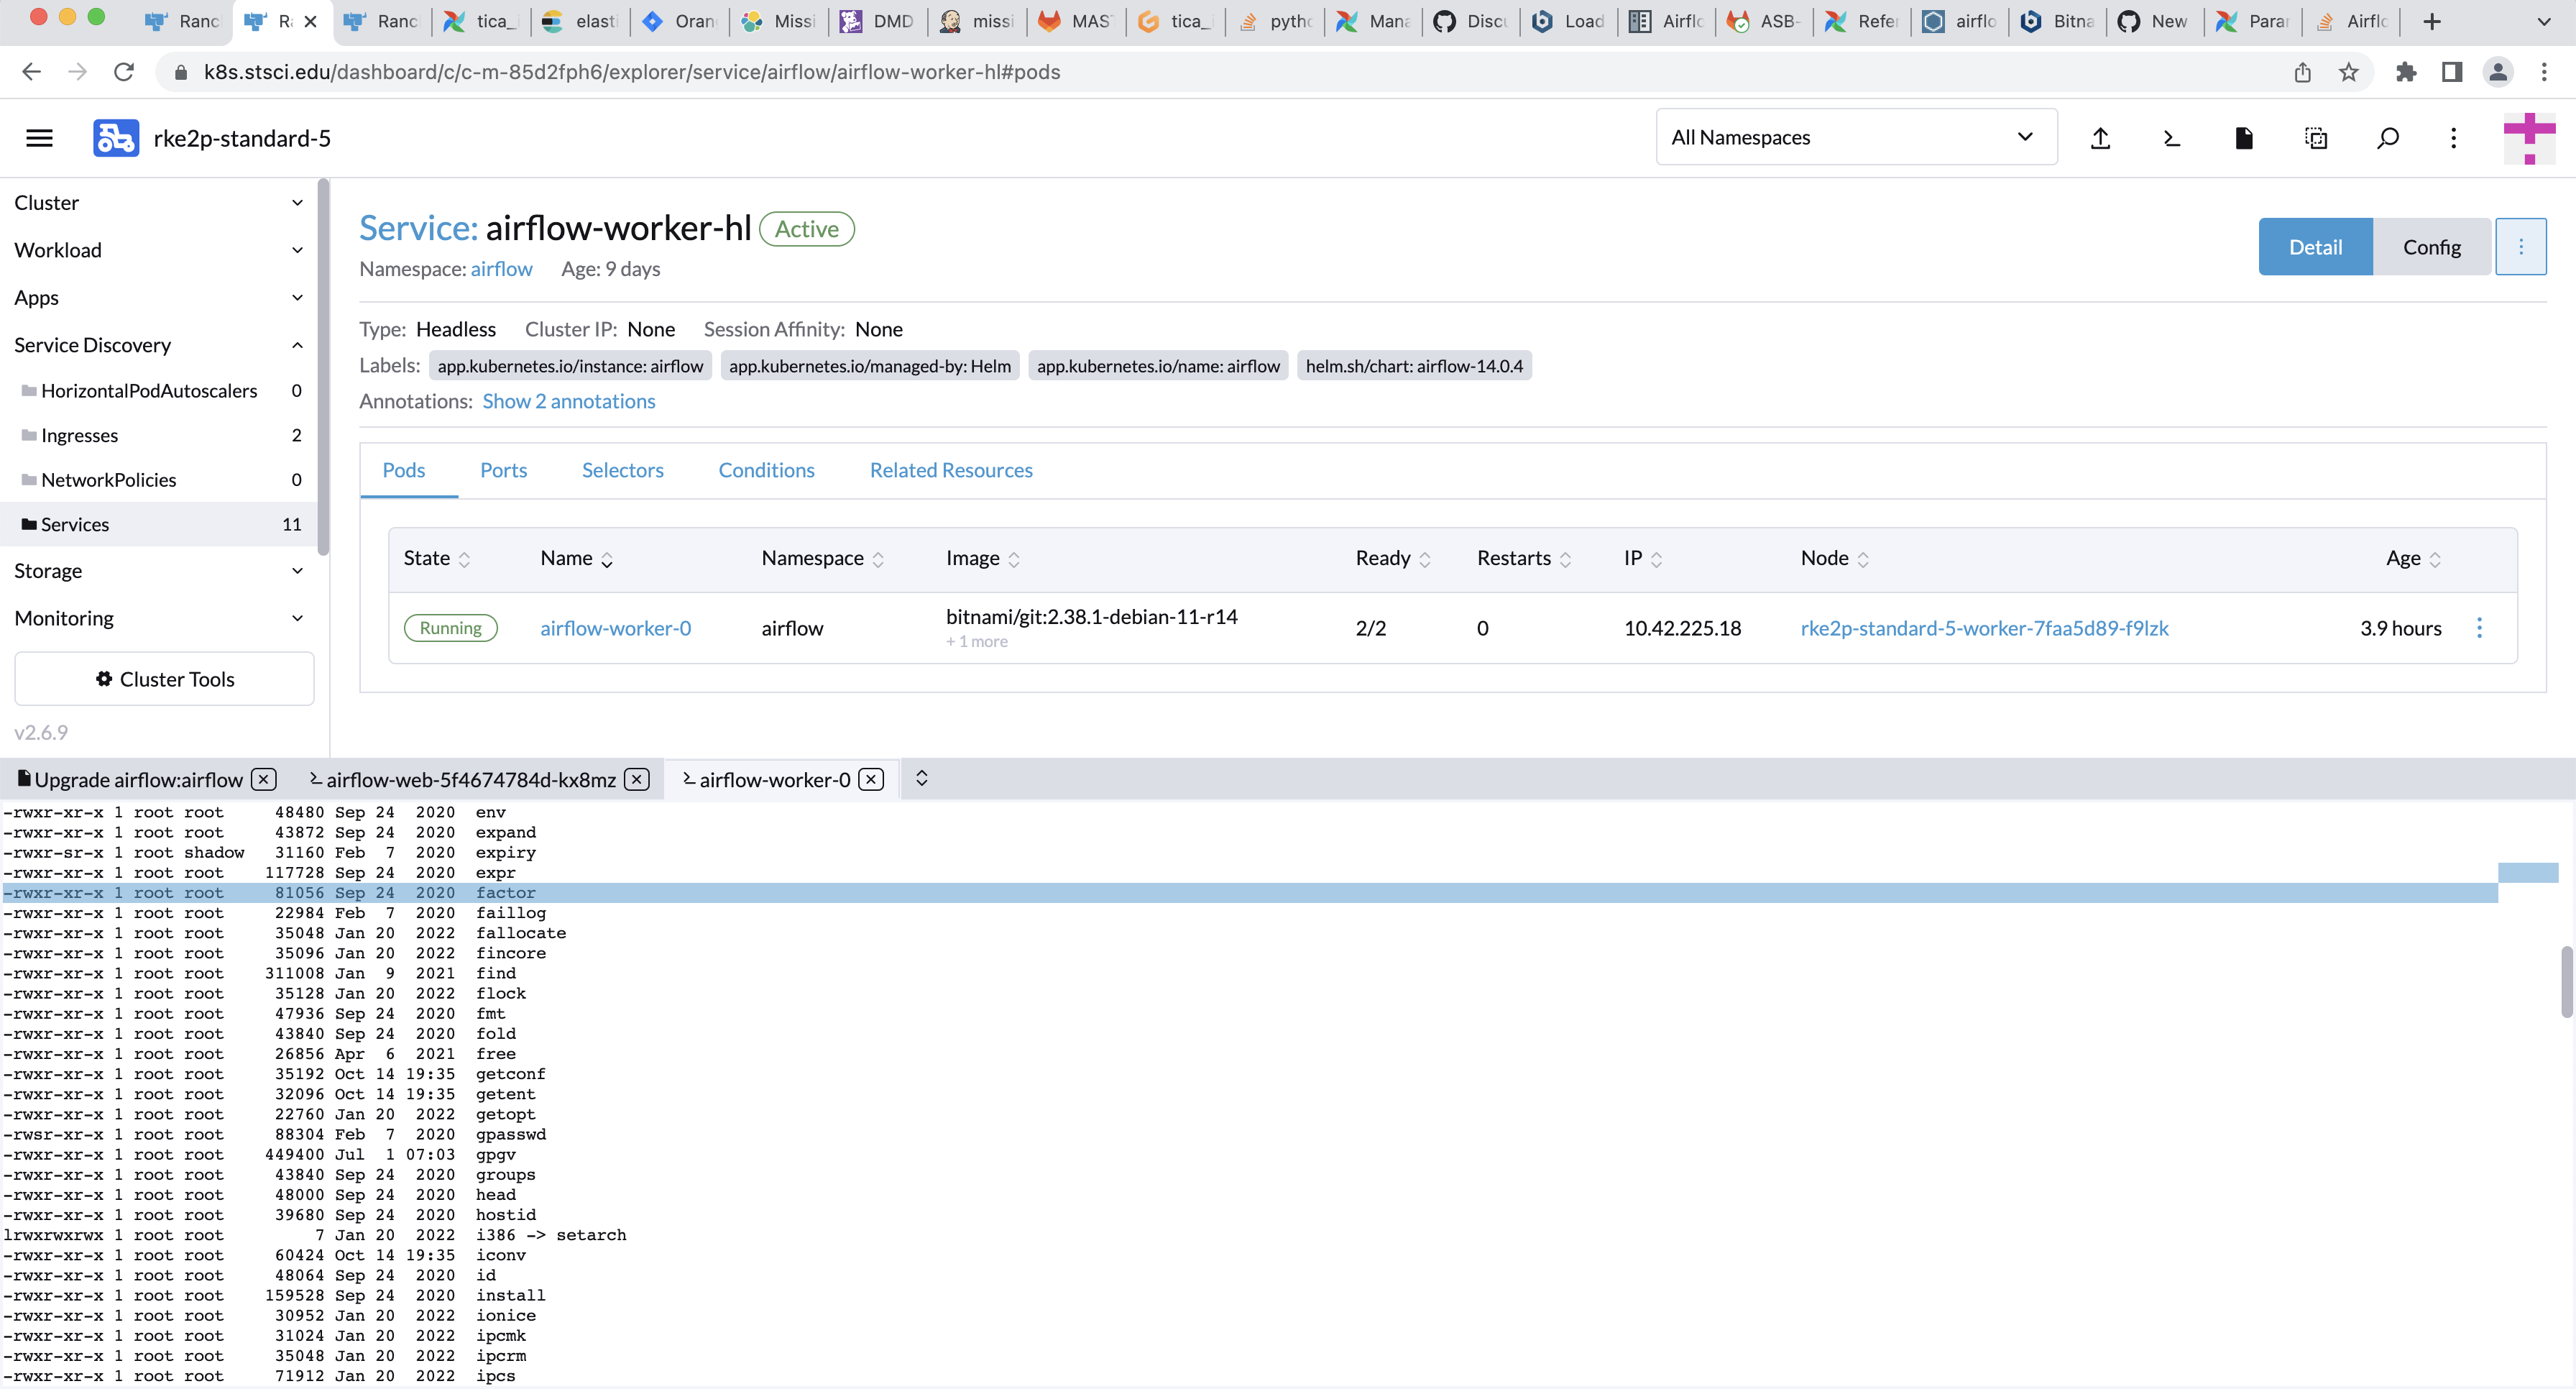Click the copy-to-clipboard icon in the header

tap(2316, 138)
